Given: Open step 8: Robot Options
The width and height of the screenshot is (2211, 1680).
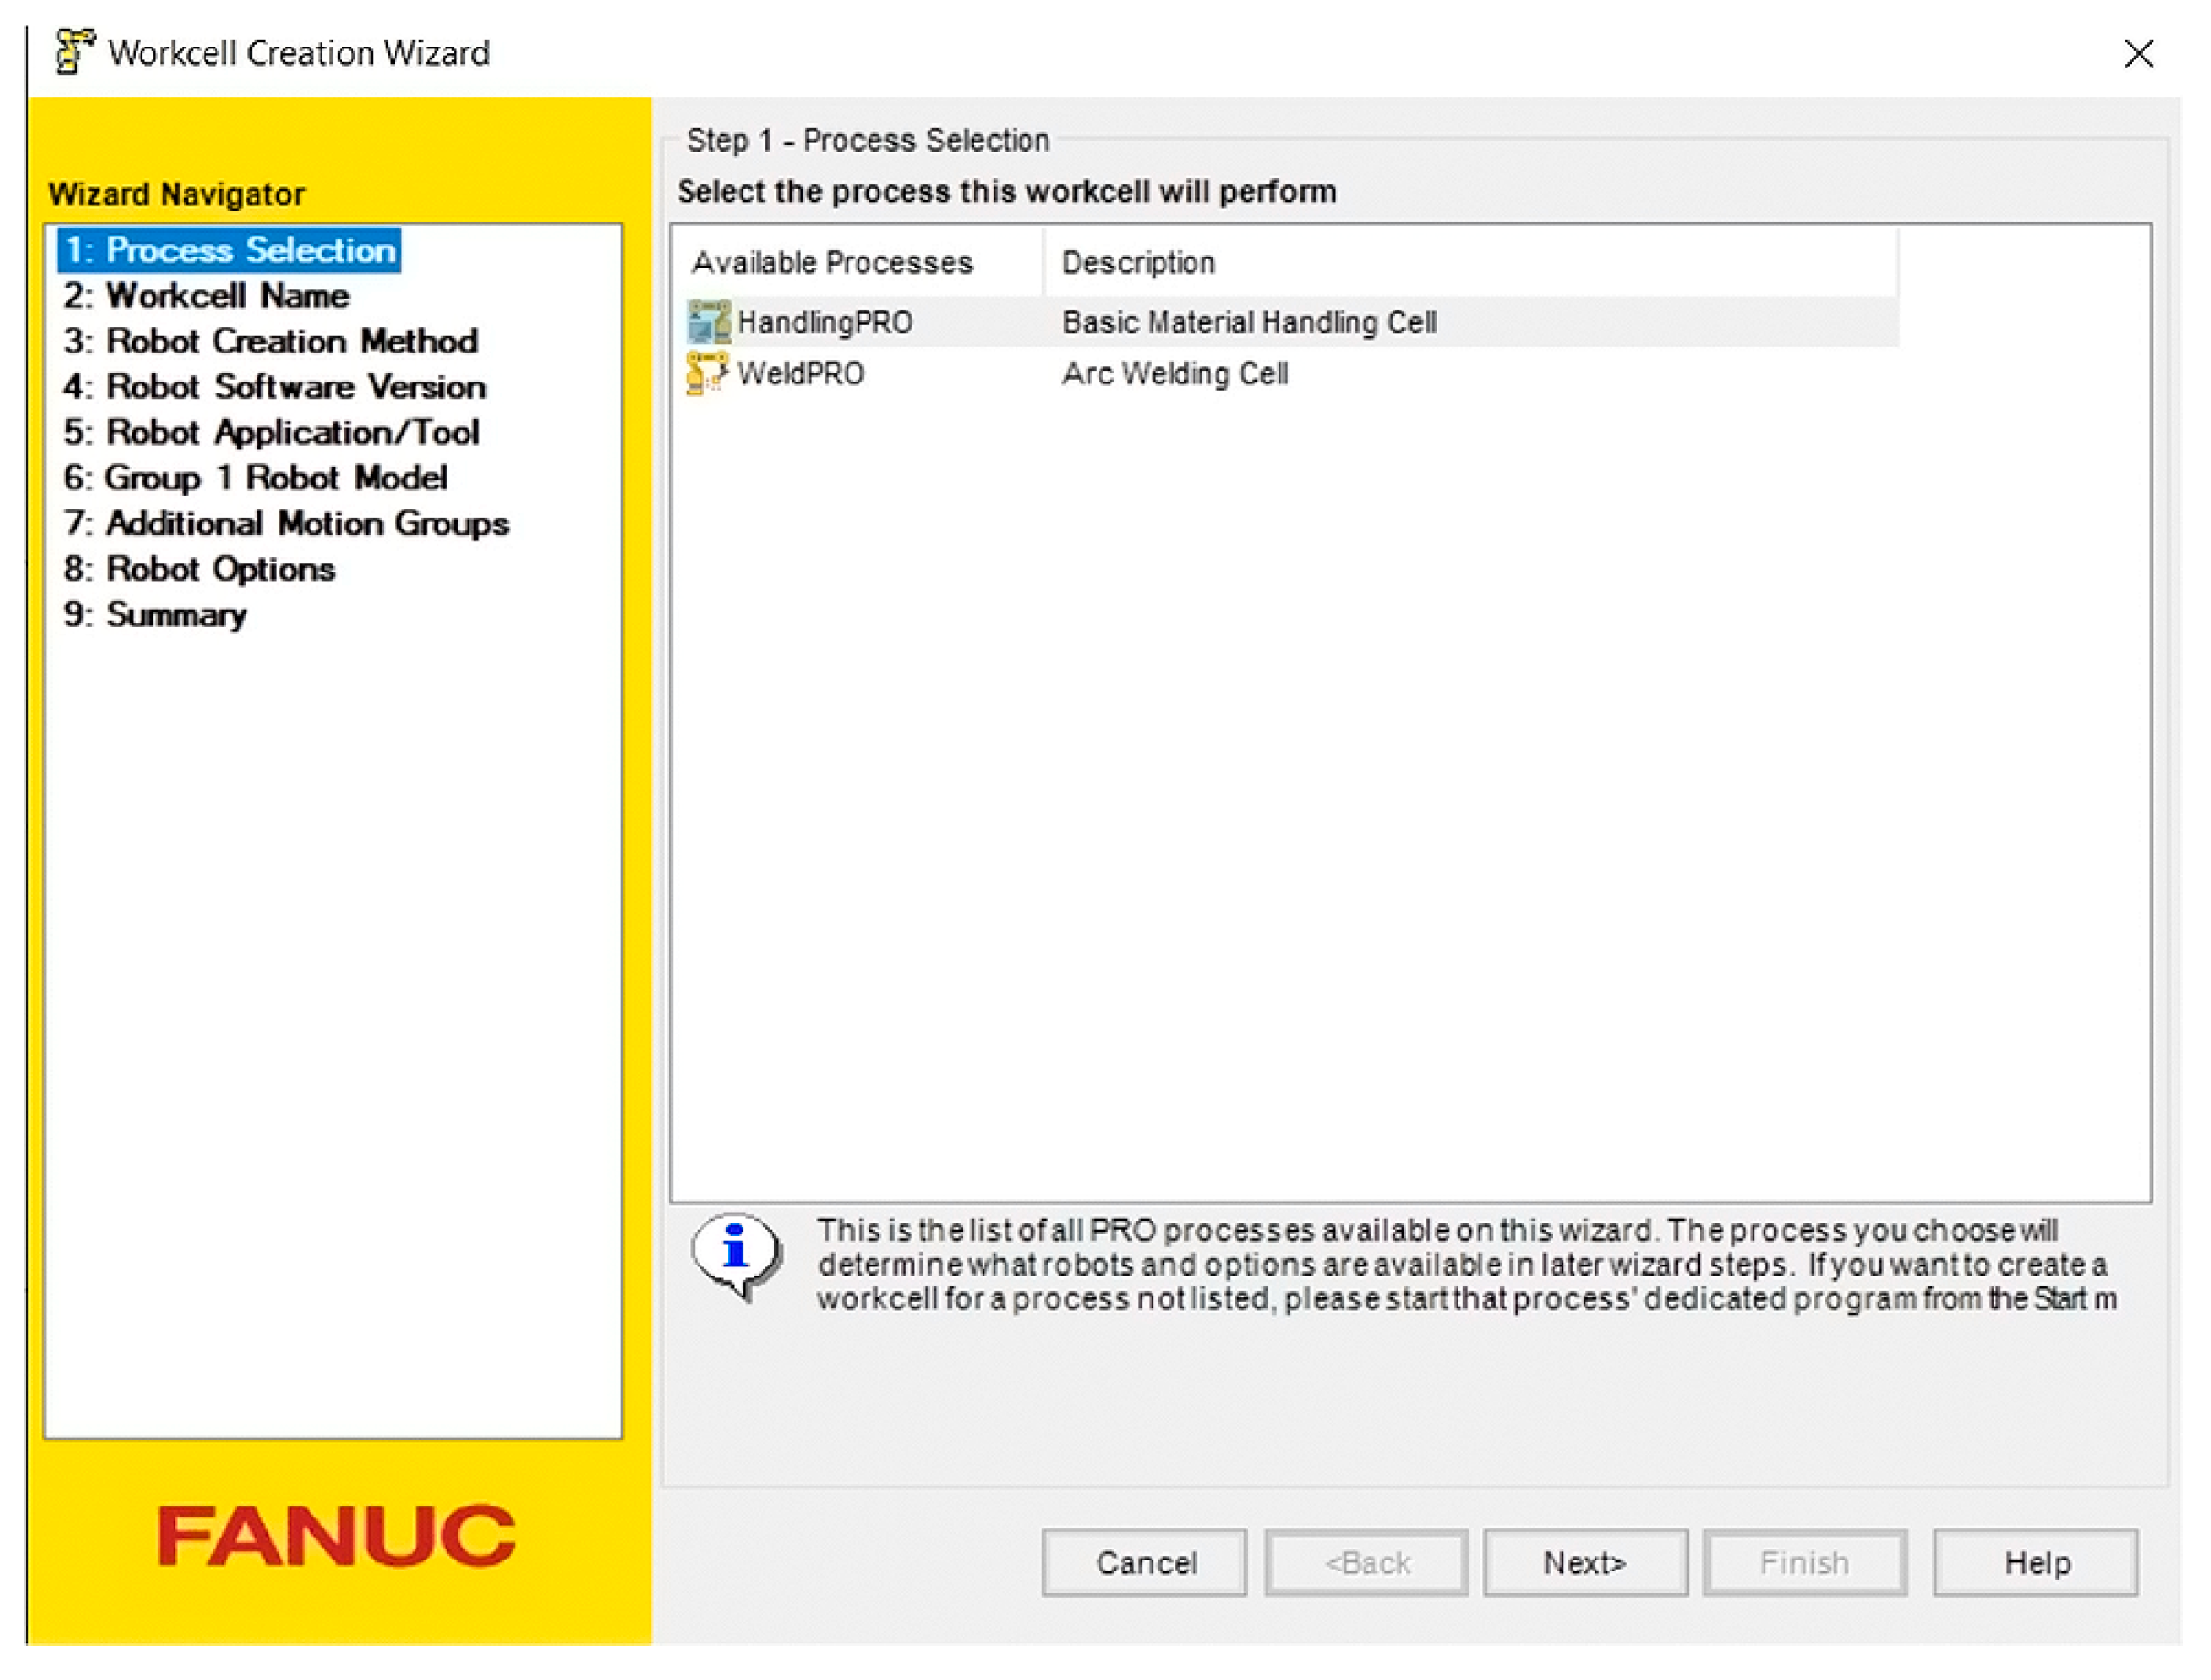Looking at the screenshot, I should tap(200, 569).
